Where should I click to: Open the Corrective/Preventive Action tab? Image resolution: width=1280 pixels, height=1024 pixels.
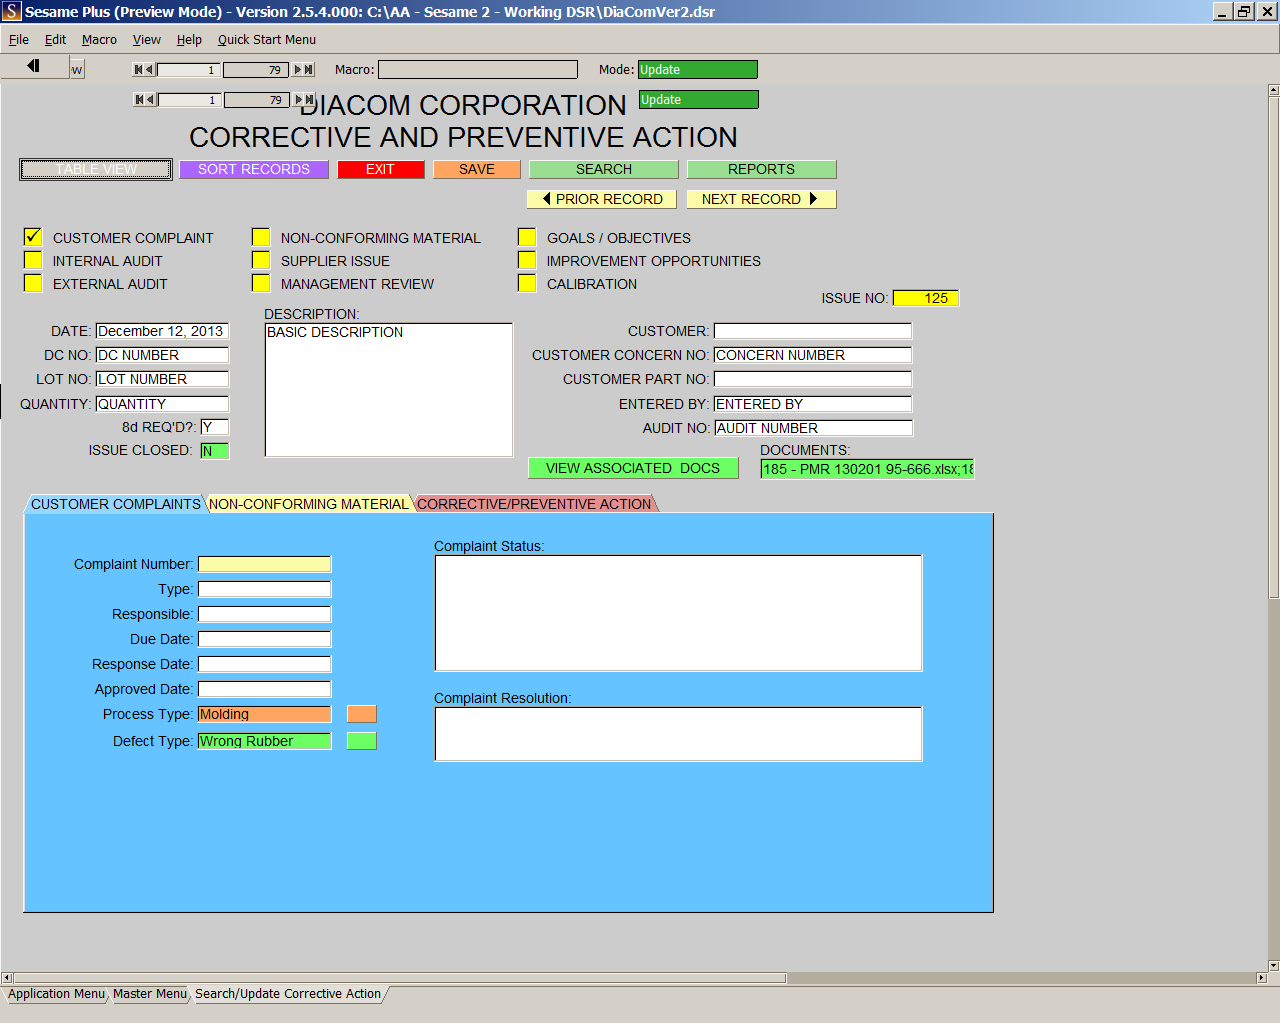(x=534, y=504)
